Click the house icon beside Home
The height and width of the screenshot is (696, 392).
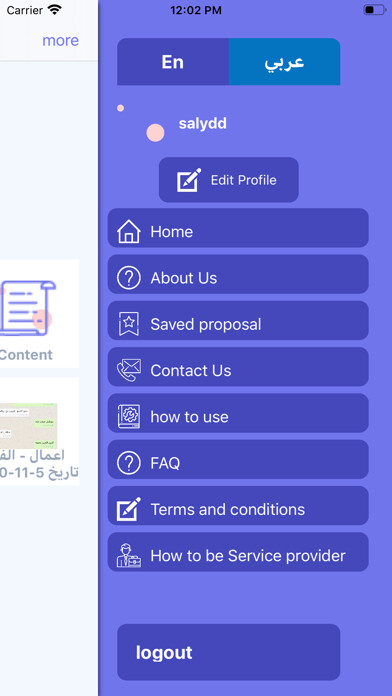tap(129, 231)
